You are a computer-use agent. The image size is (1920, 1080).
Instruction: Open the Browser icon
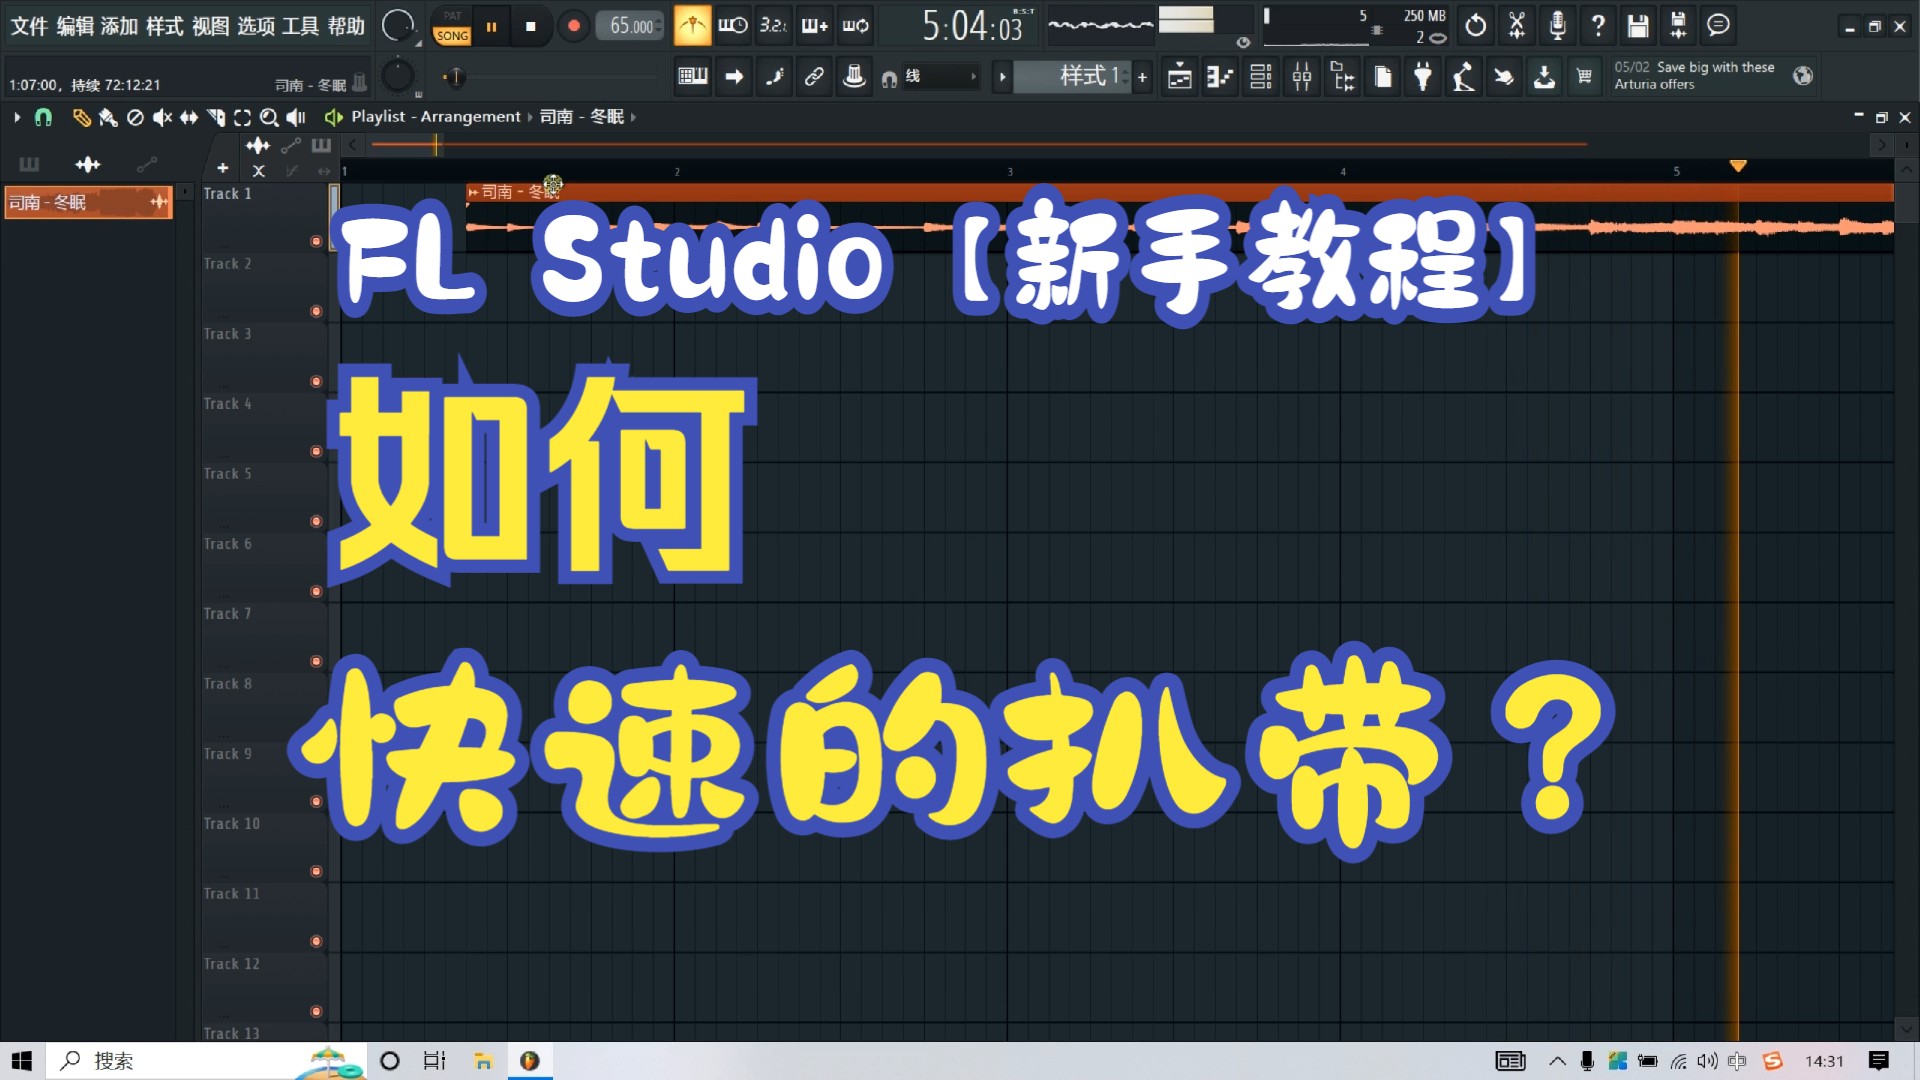coord(1342,76)
